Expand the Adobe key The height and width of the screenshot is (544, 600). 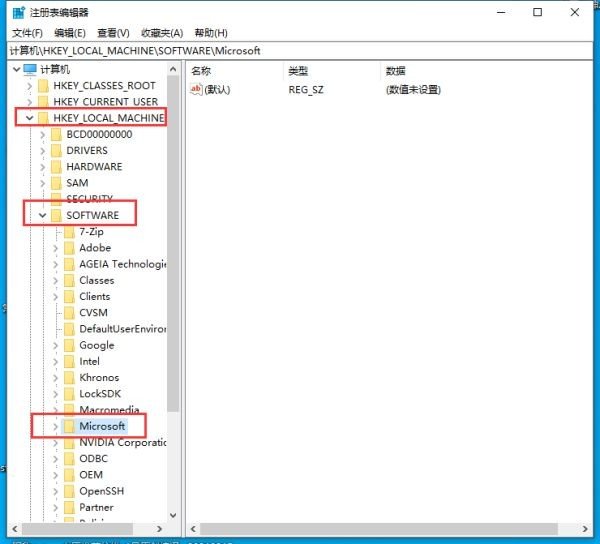(x=55, y=248)
